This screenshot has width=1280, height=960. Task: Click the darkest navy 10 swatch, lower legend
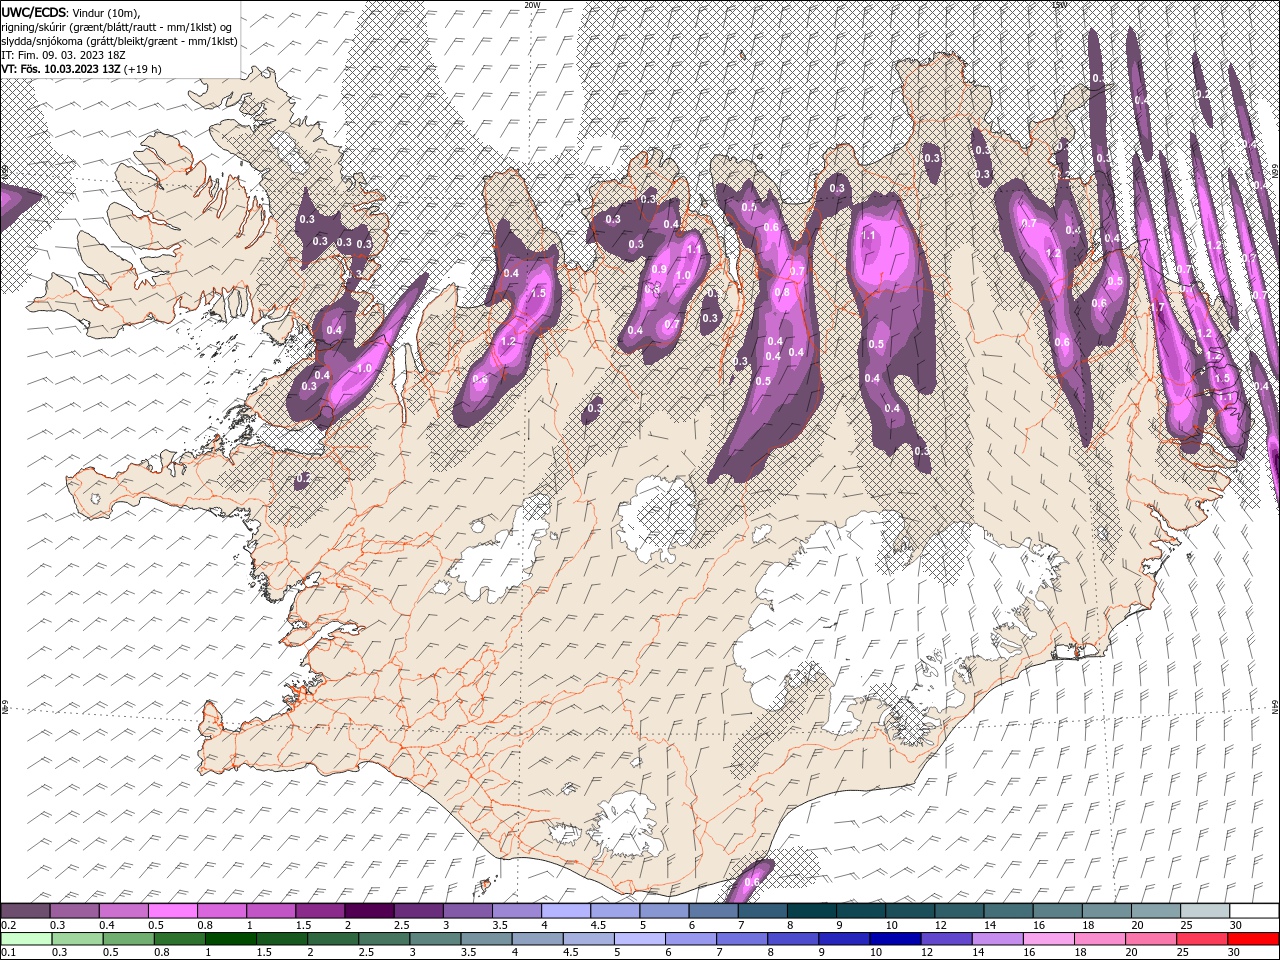(897, 939)
